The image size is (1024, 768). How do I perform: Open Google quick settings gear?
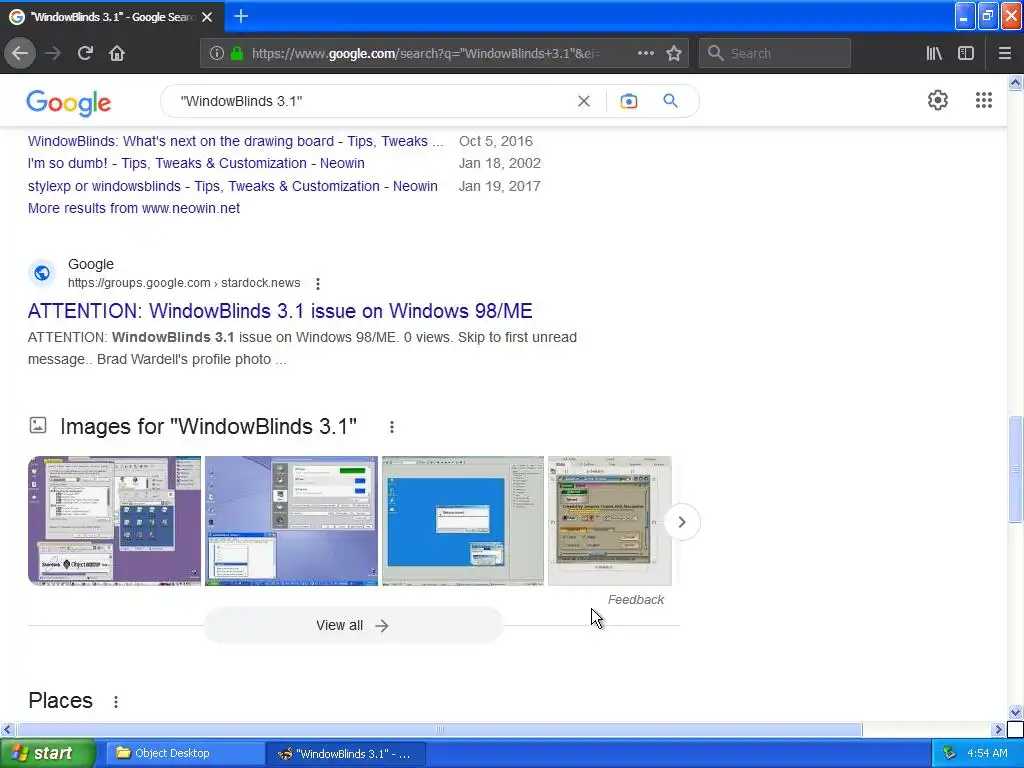point(938,100)
